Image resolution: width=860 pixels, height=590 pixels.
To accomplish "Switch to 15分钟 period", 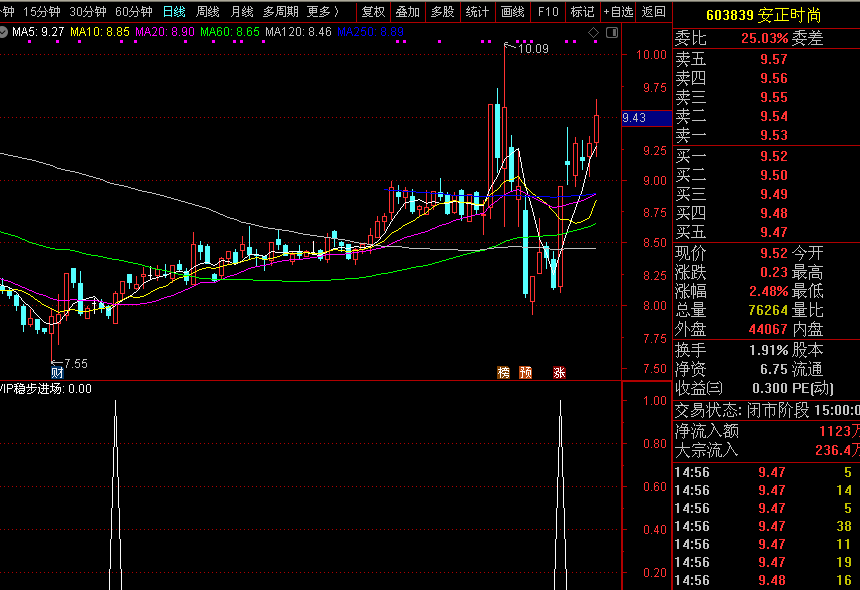I will [42, 12].
